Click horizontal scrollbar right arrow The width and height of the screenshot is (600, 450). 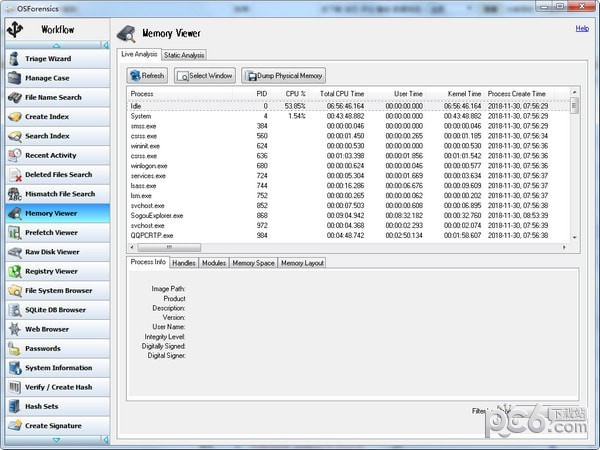point(564,247)
